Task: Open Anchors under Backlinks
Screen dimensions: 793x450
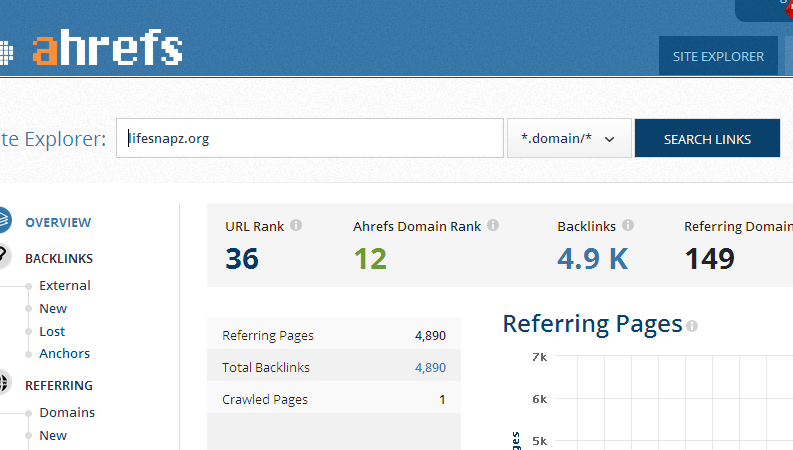Action: (x=65, y=353)
